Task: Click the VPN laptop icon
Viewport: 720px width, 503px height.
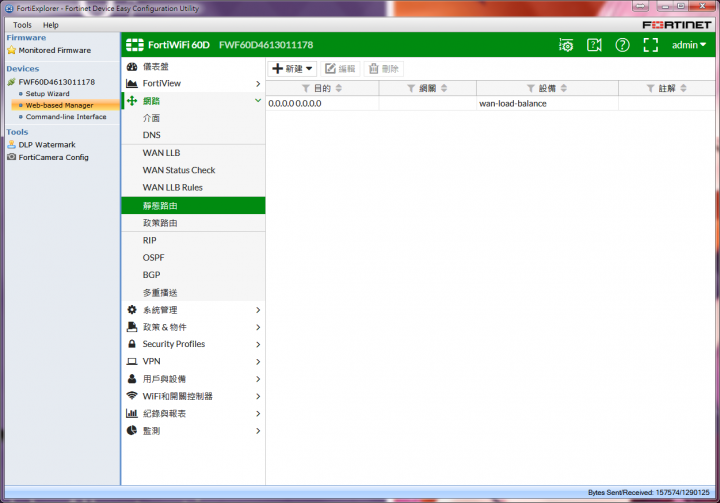Action: click(132, 362)
